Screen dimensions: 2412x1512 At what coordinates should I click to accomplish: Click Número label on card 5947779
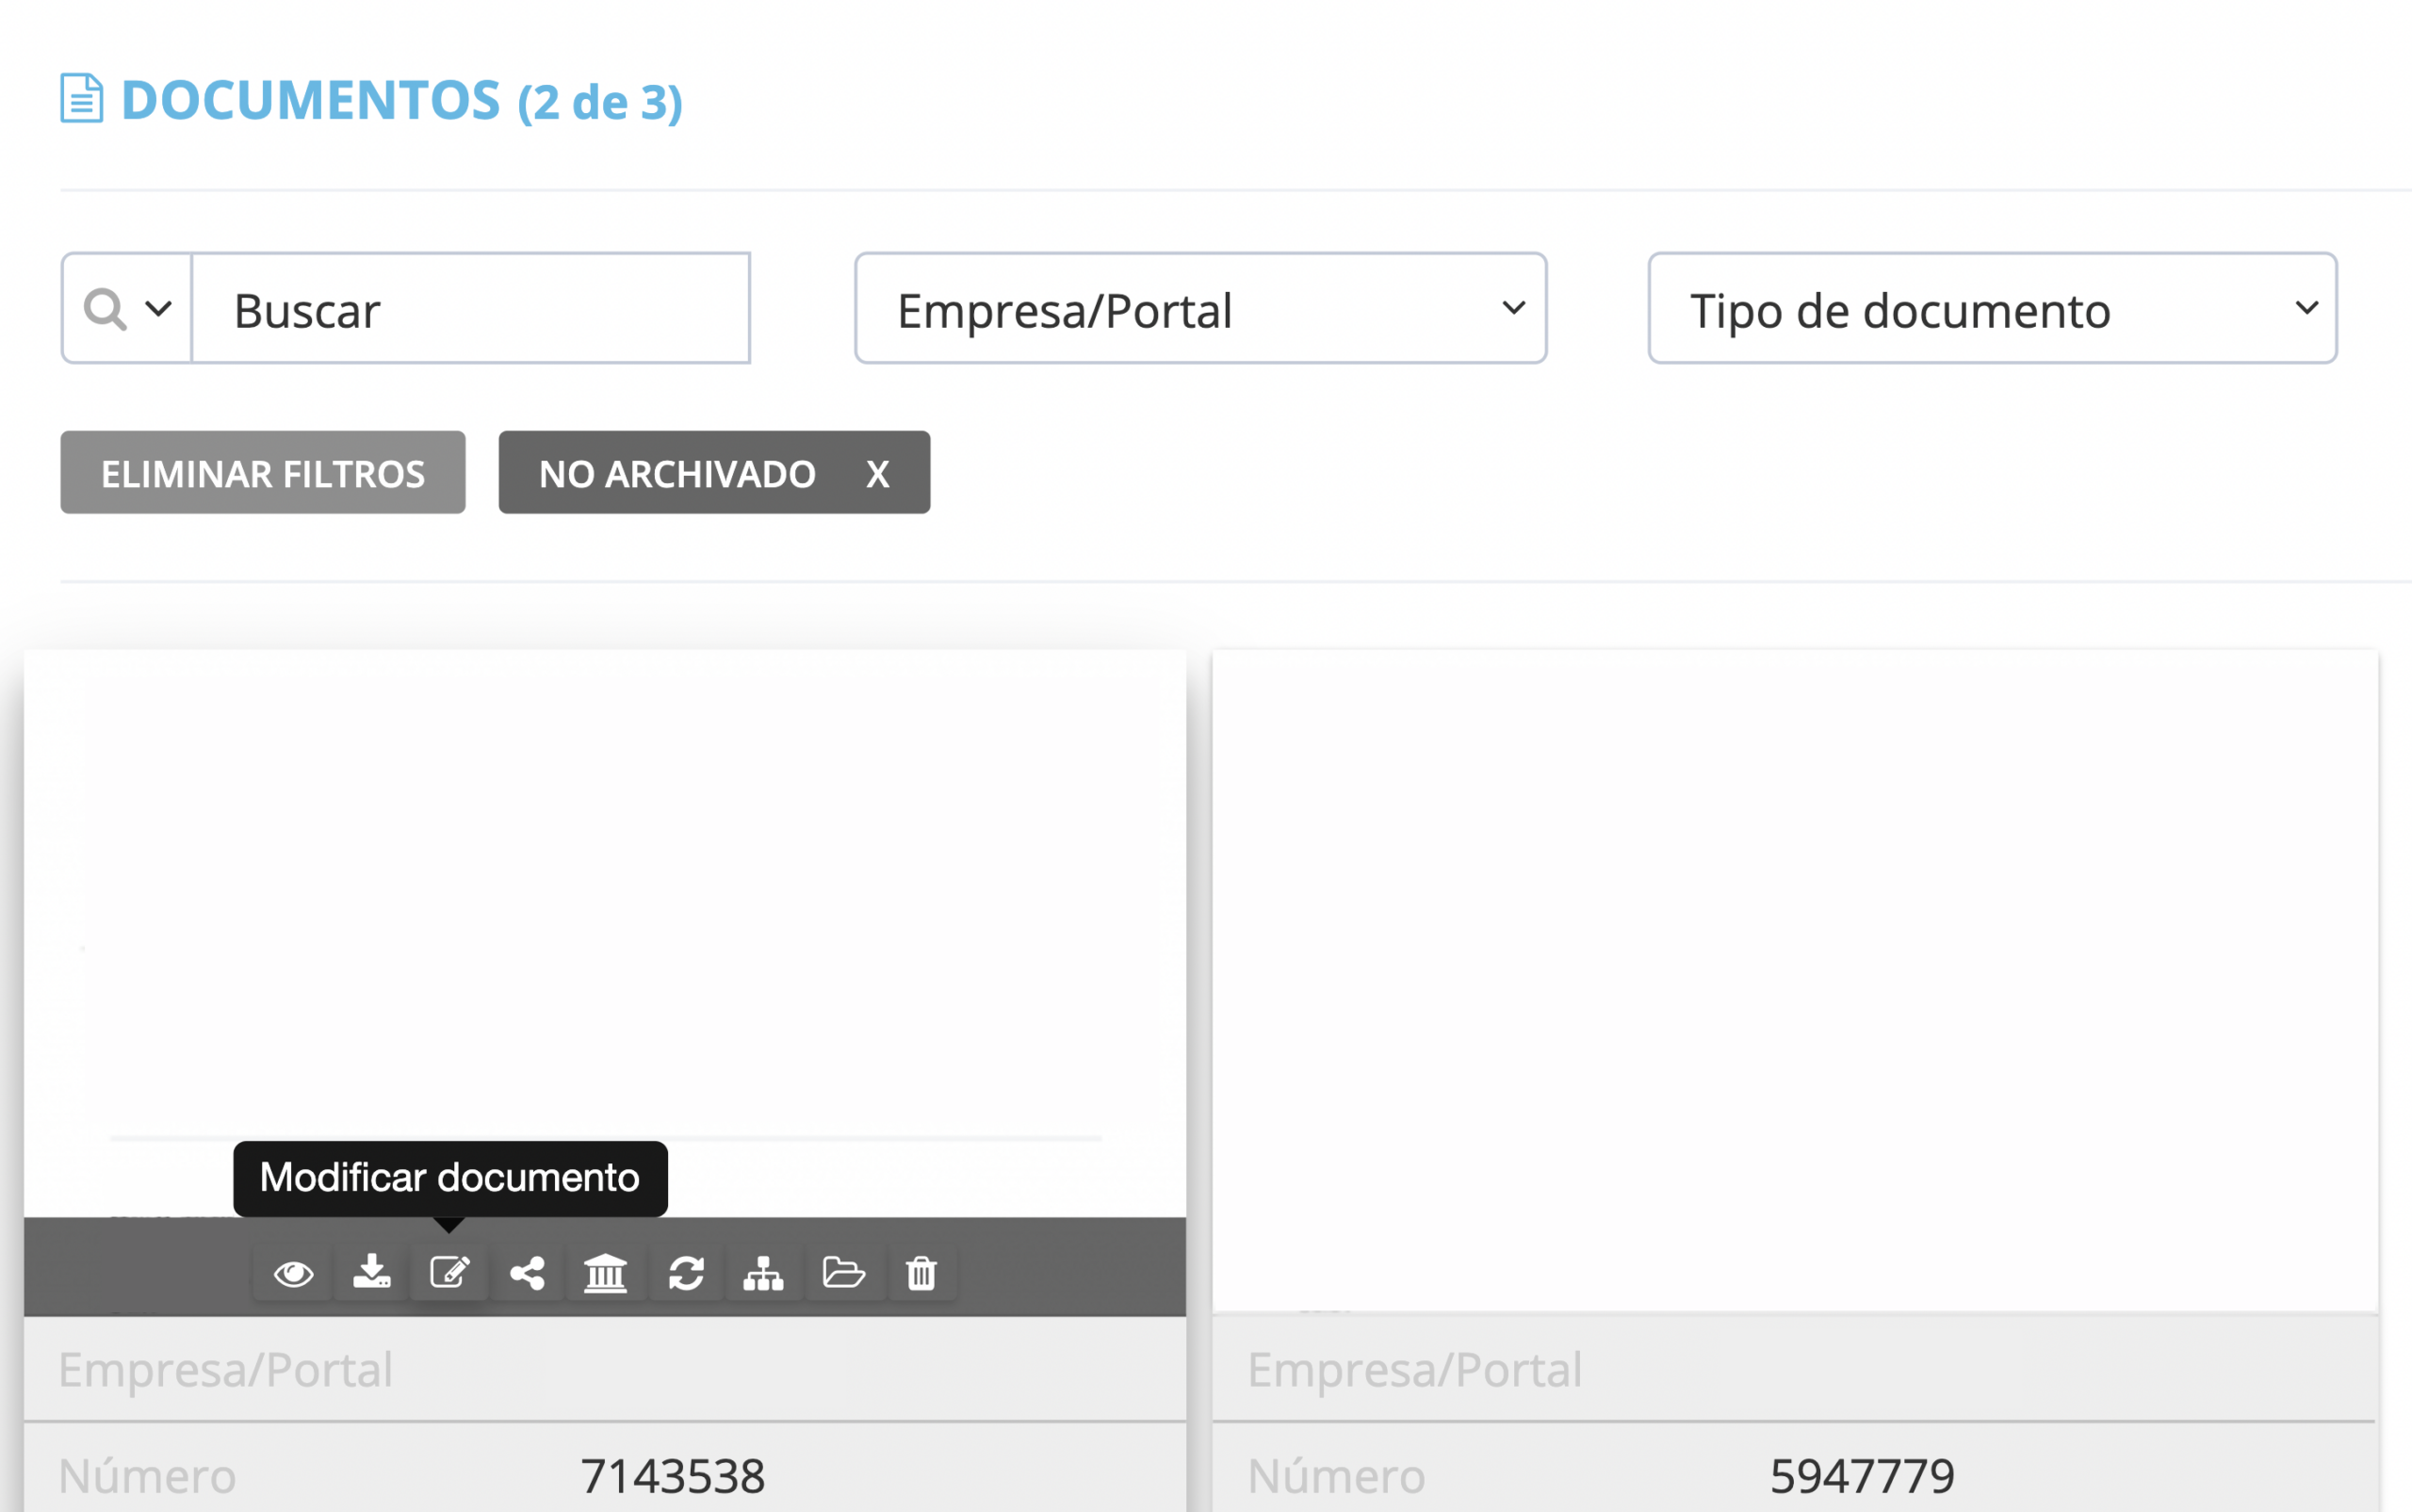(1337, 1476)
